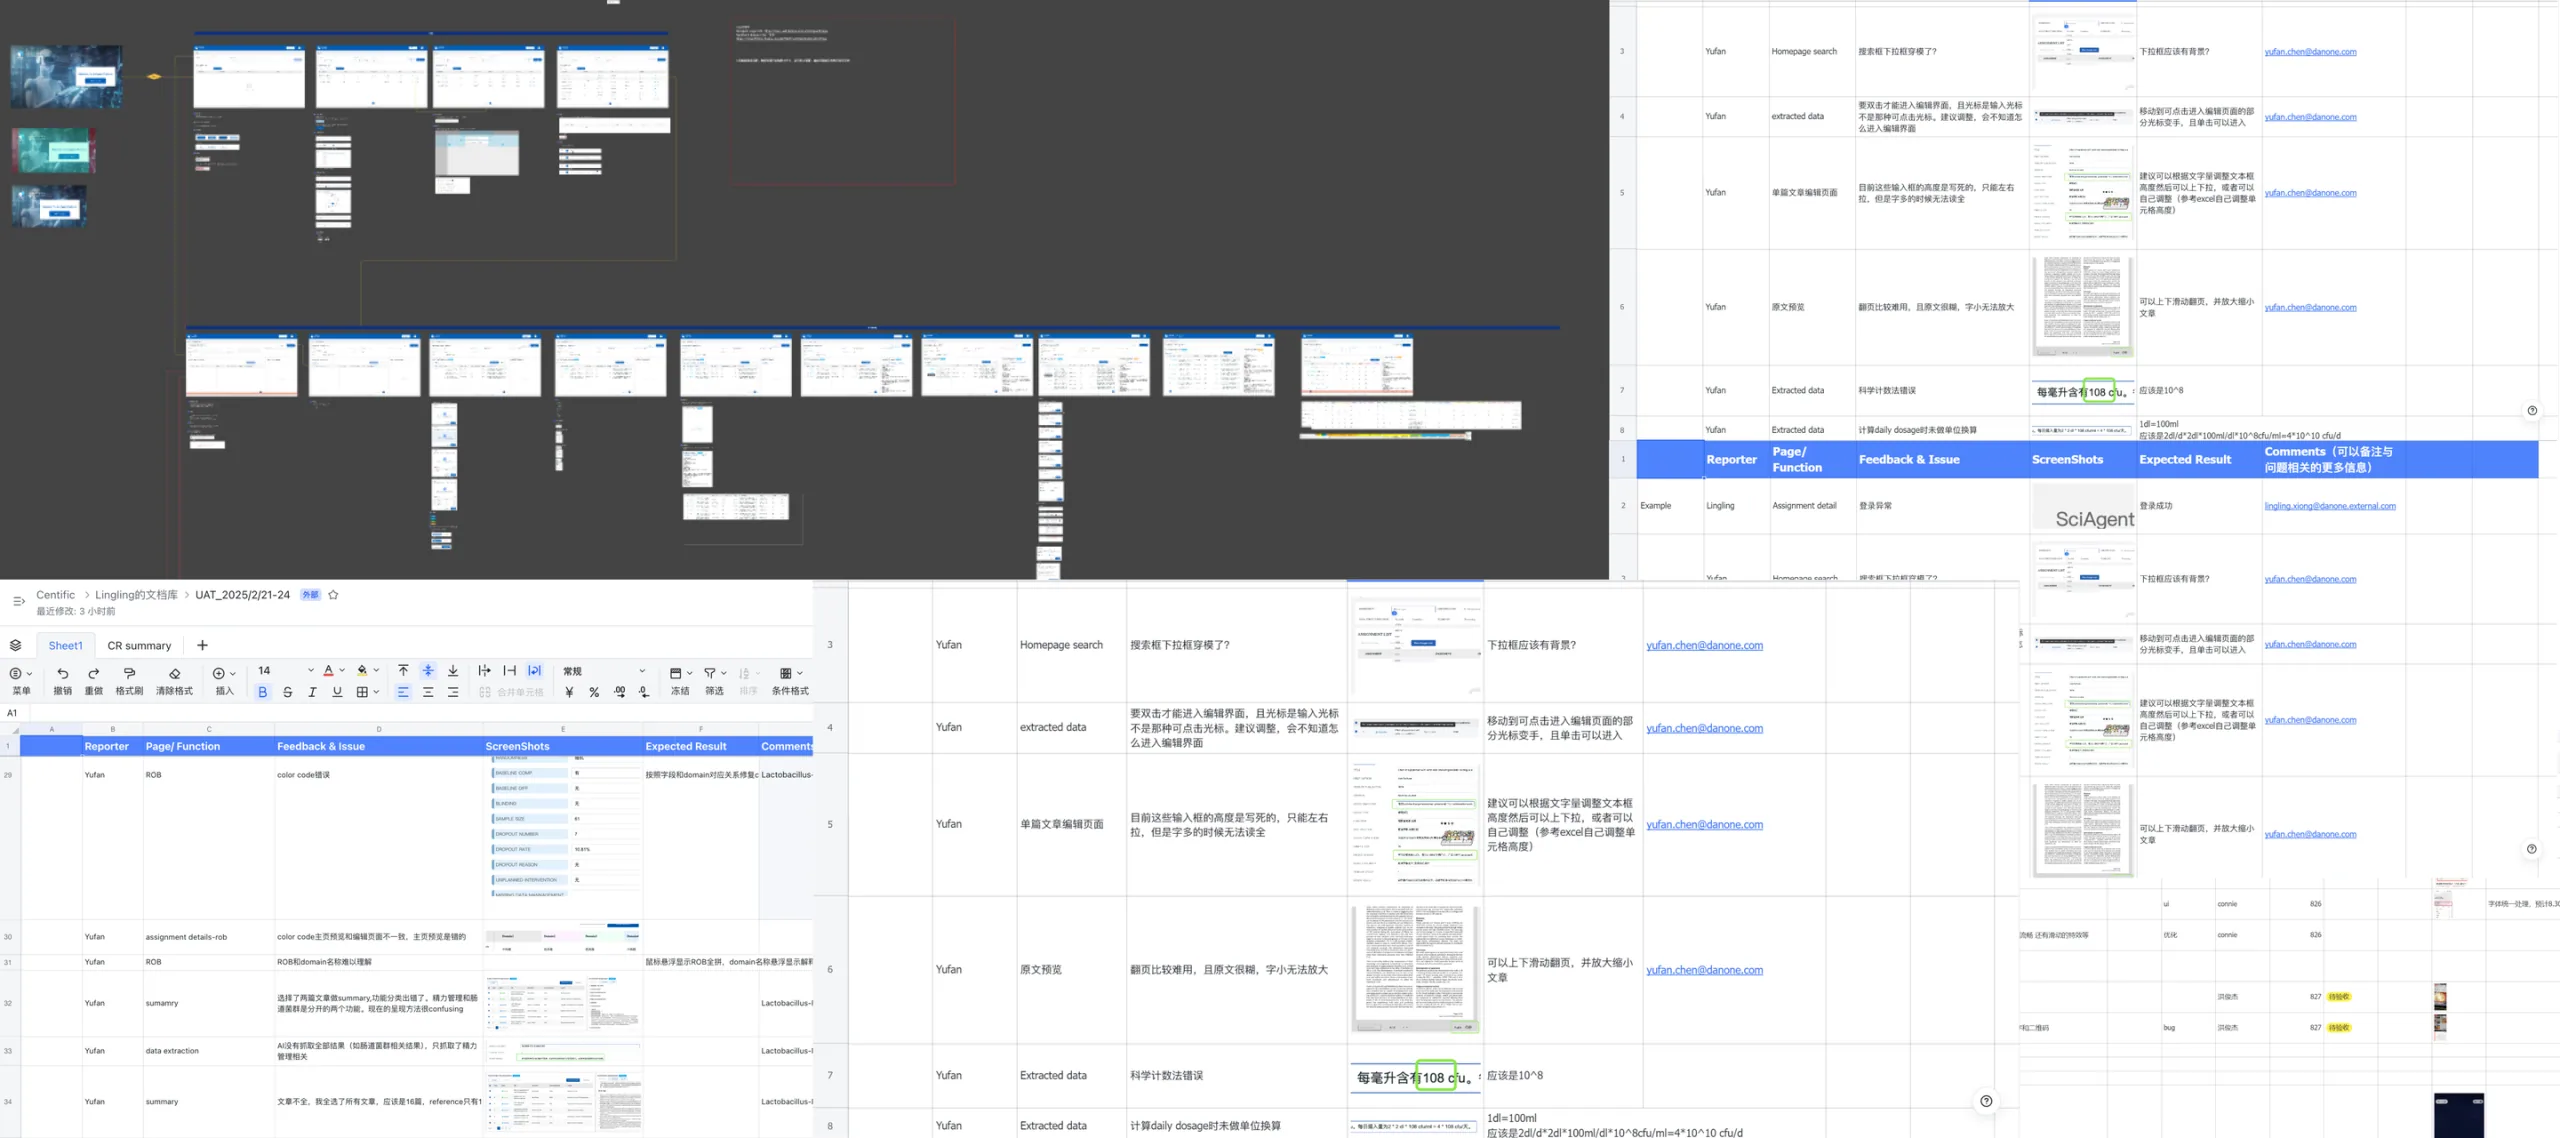Click the Insert (插入) plus-circle icon
The height and width of the screenshot is (1138, 2560).
point(219,673)
